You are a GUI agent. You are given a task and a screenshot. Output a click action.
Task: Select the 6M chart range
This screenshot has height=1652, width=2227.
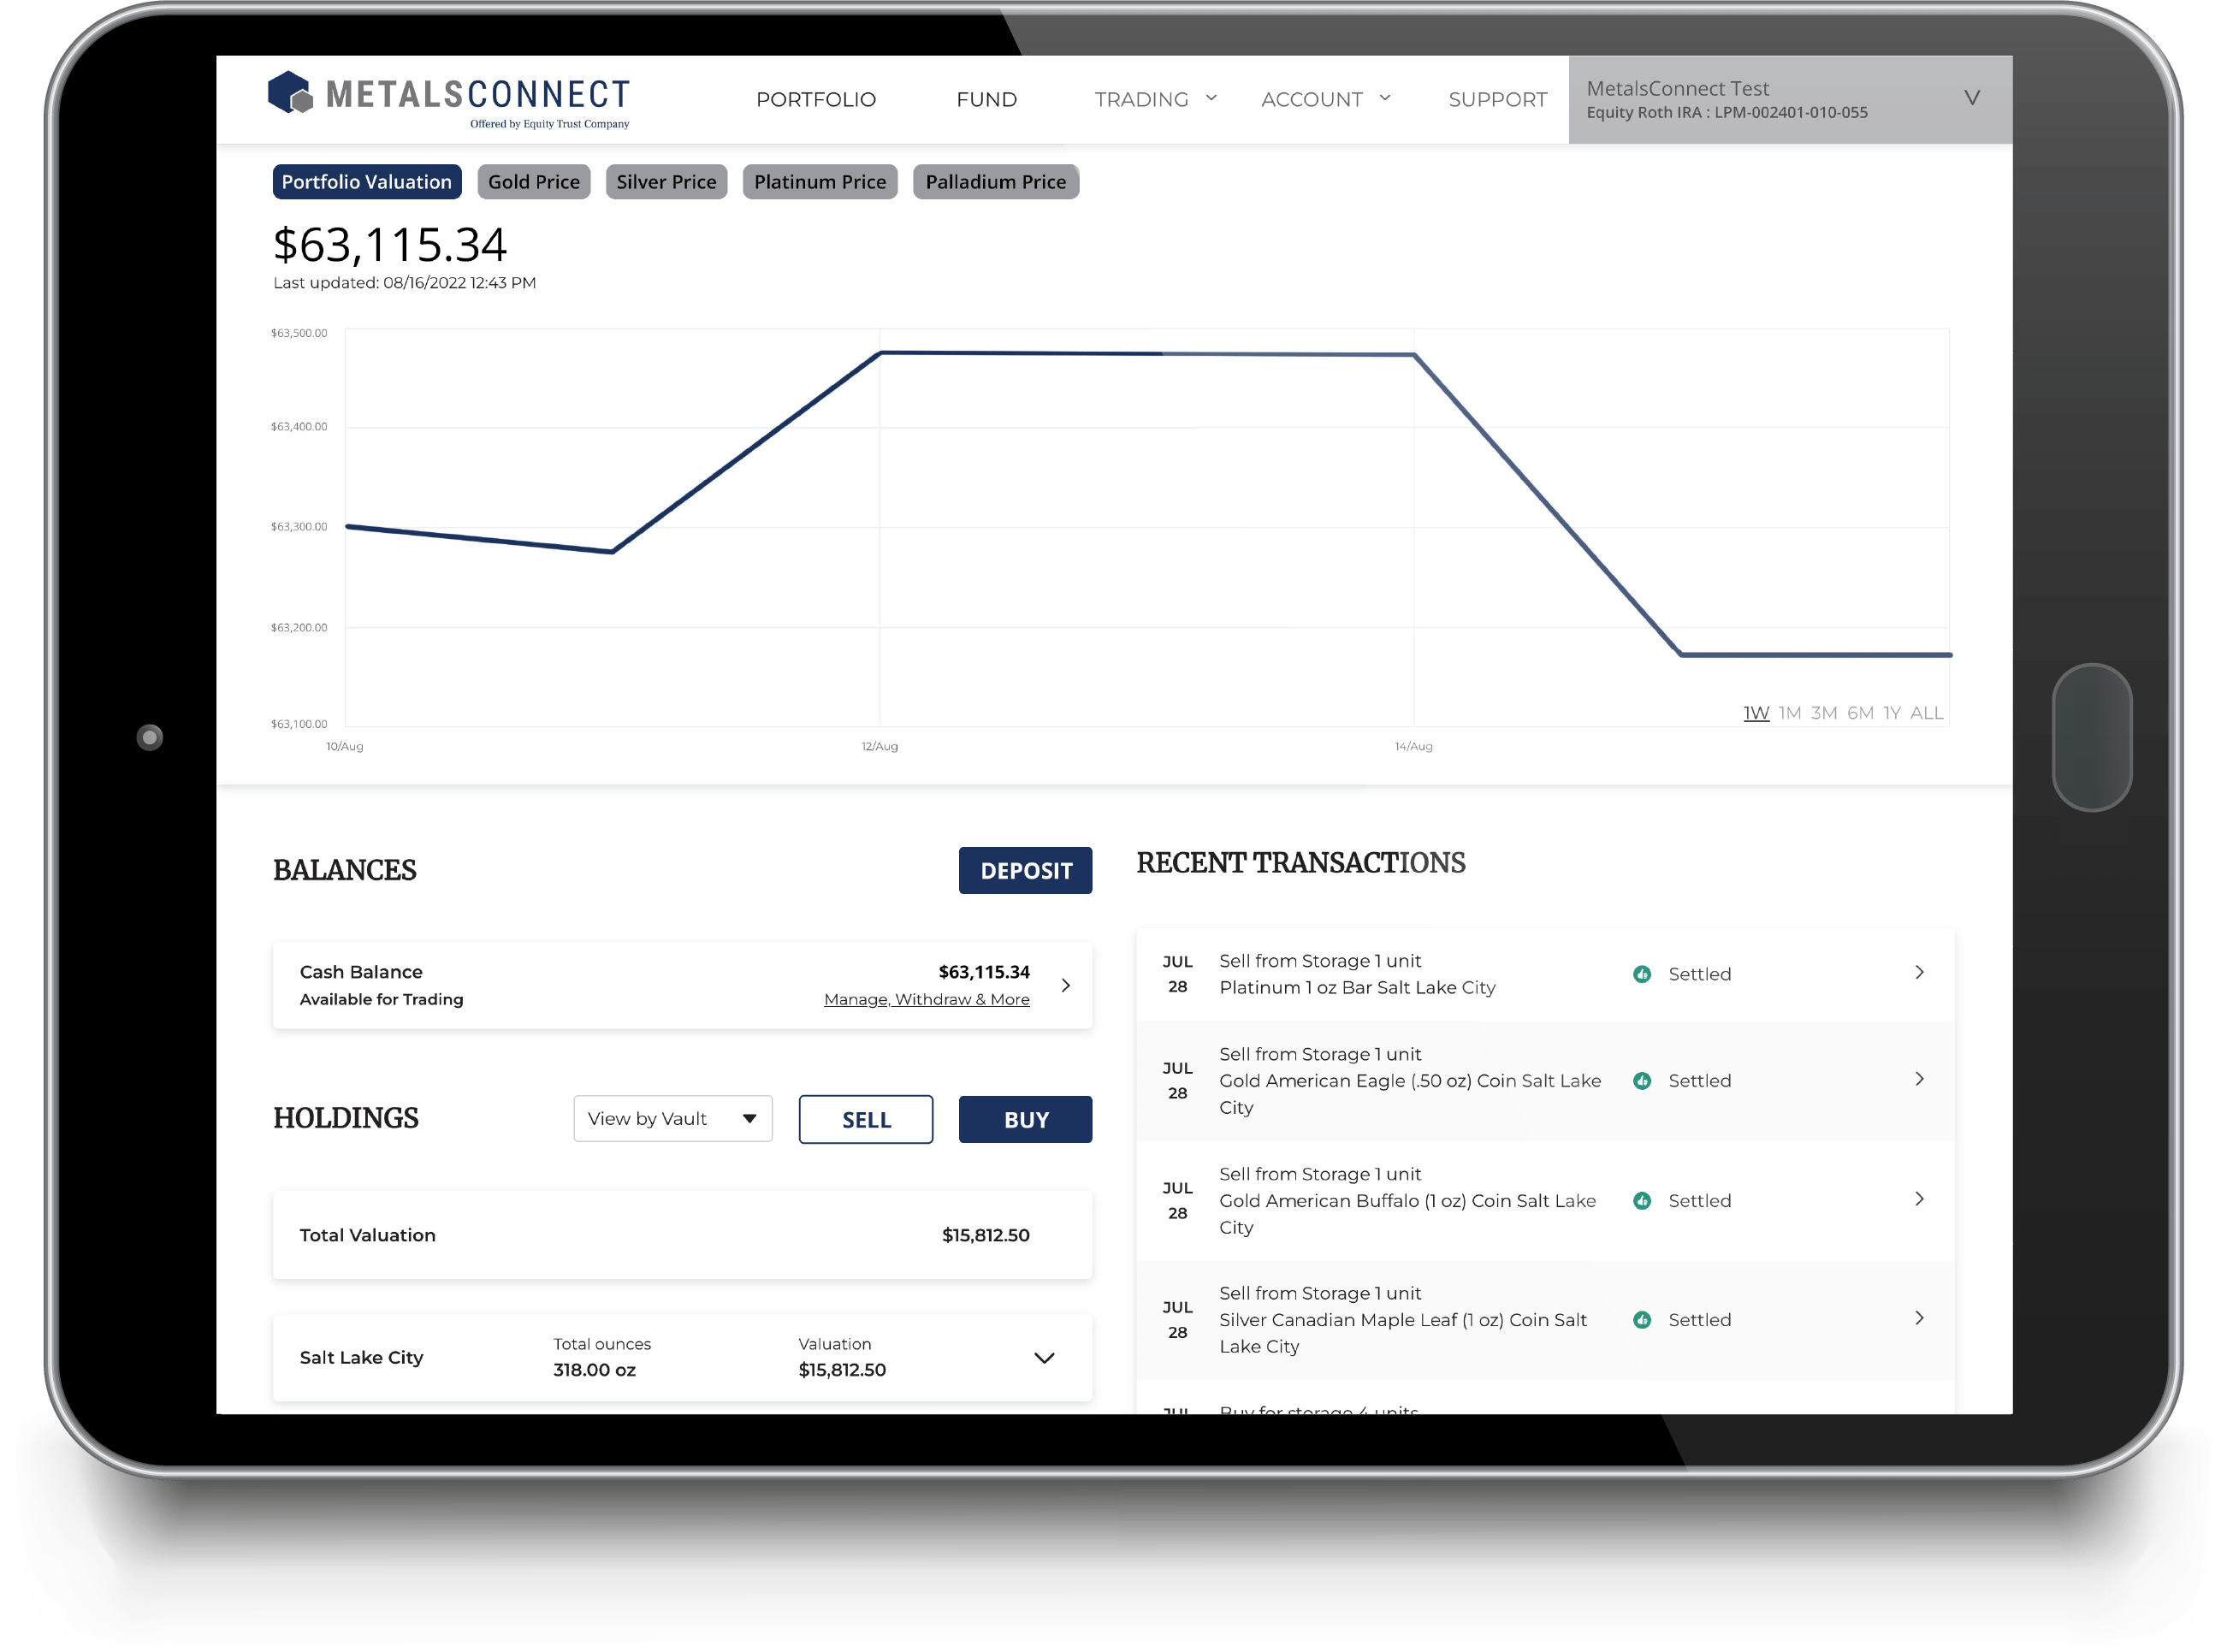point(1860,713)
